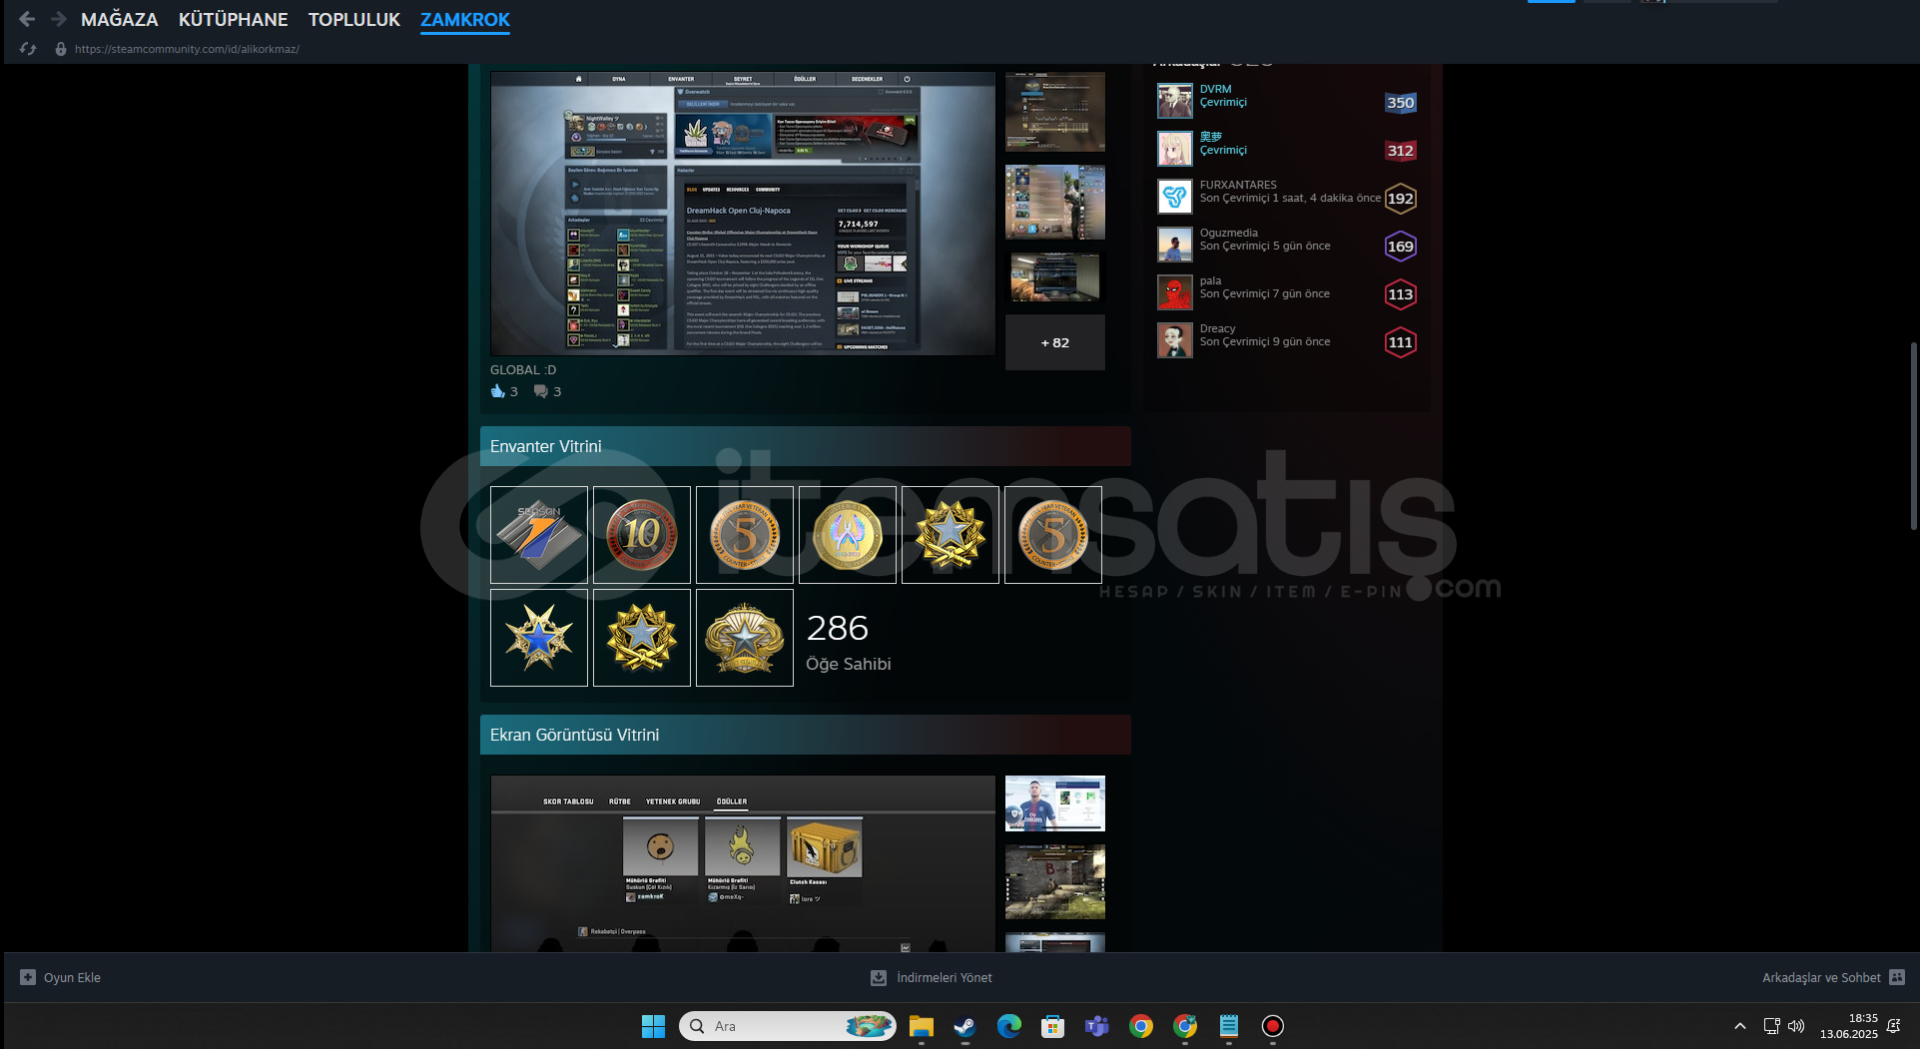Open Arkadaşlar ve Sohbet chat
The height and width of the screenshot is (1049, 1920).
click(1833, 977)
